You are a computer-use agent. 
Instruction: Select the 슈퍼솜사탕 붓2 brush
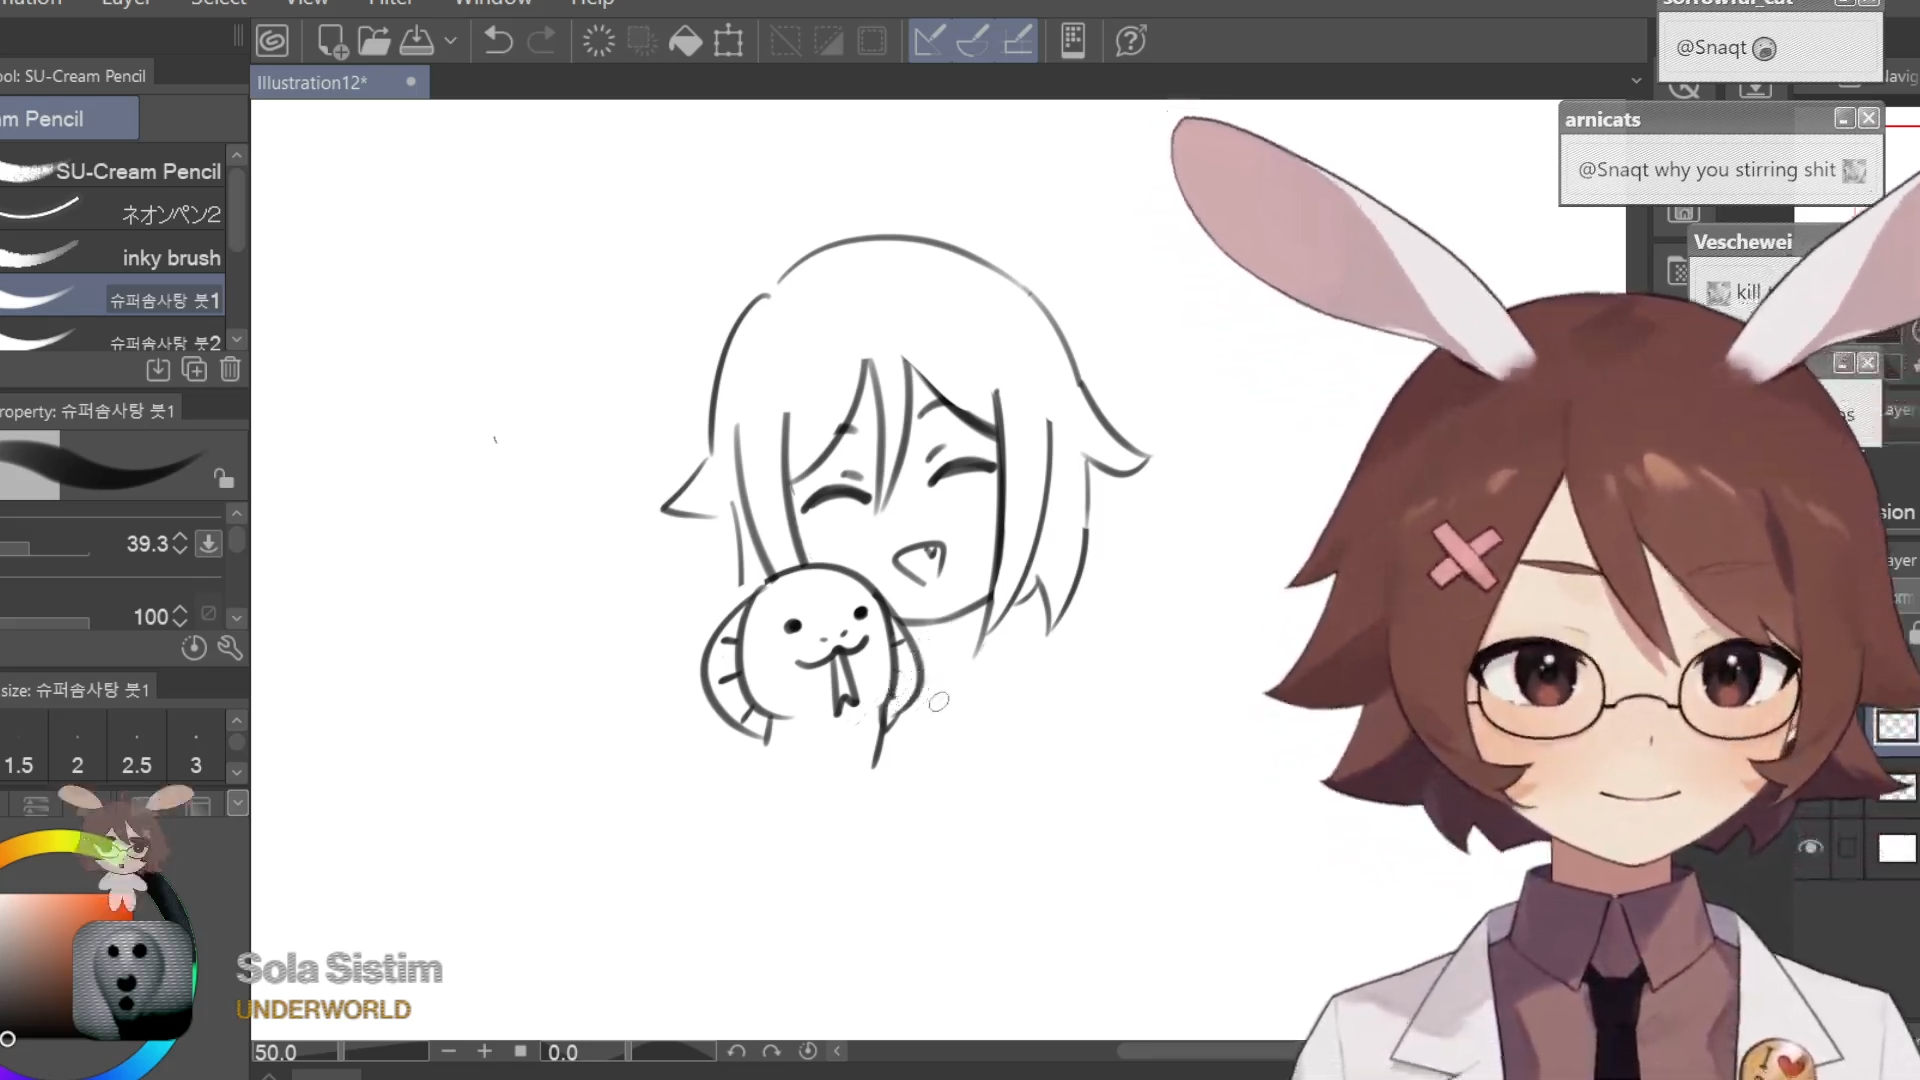pos(112,337)
